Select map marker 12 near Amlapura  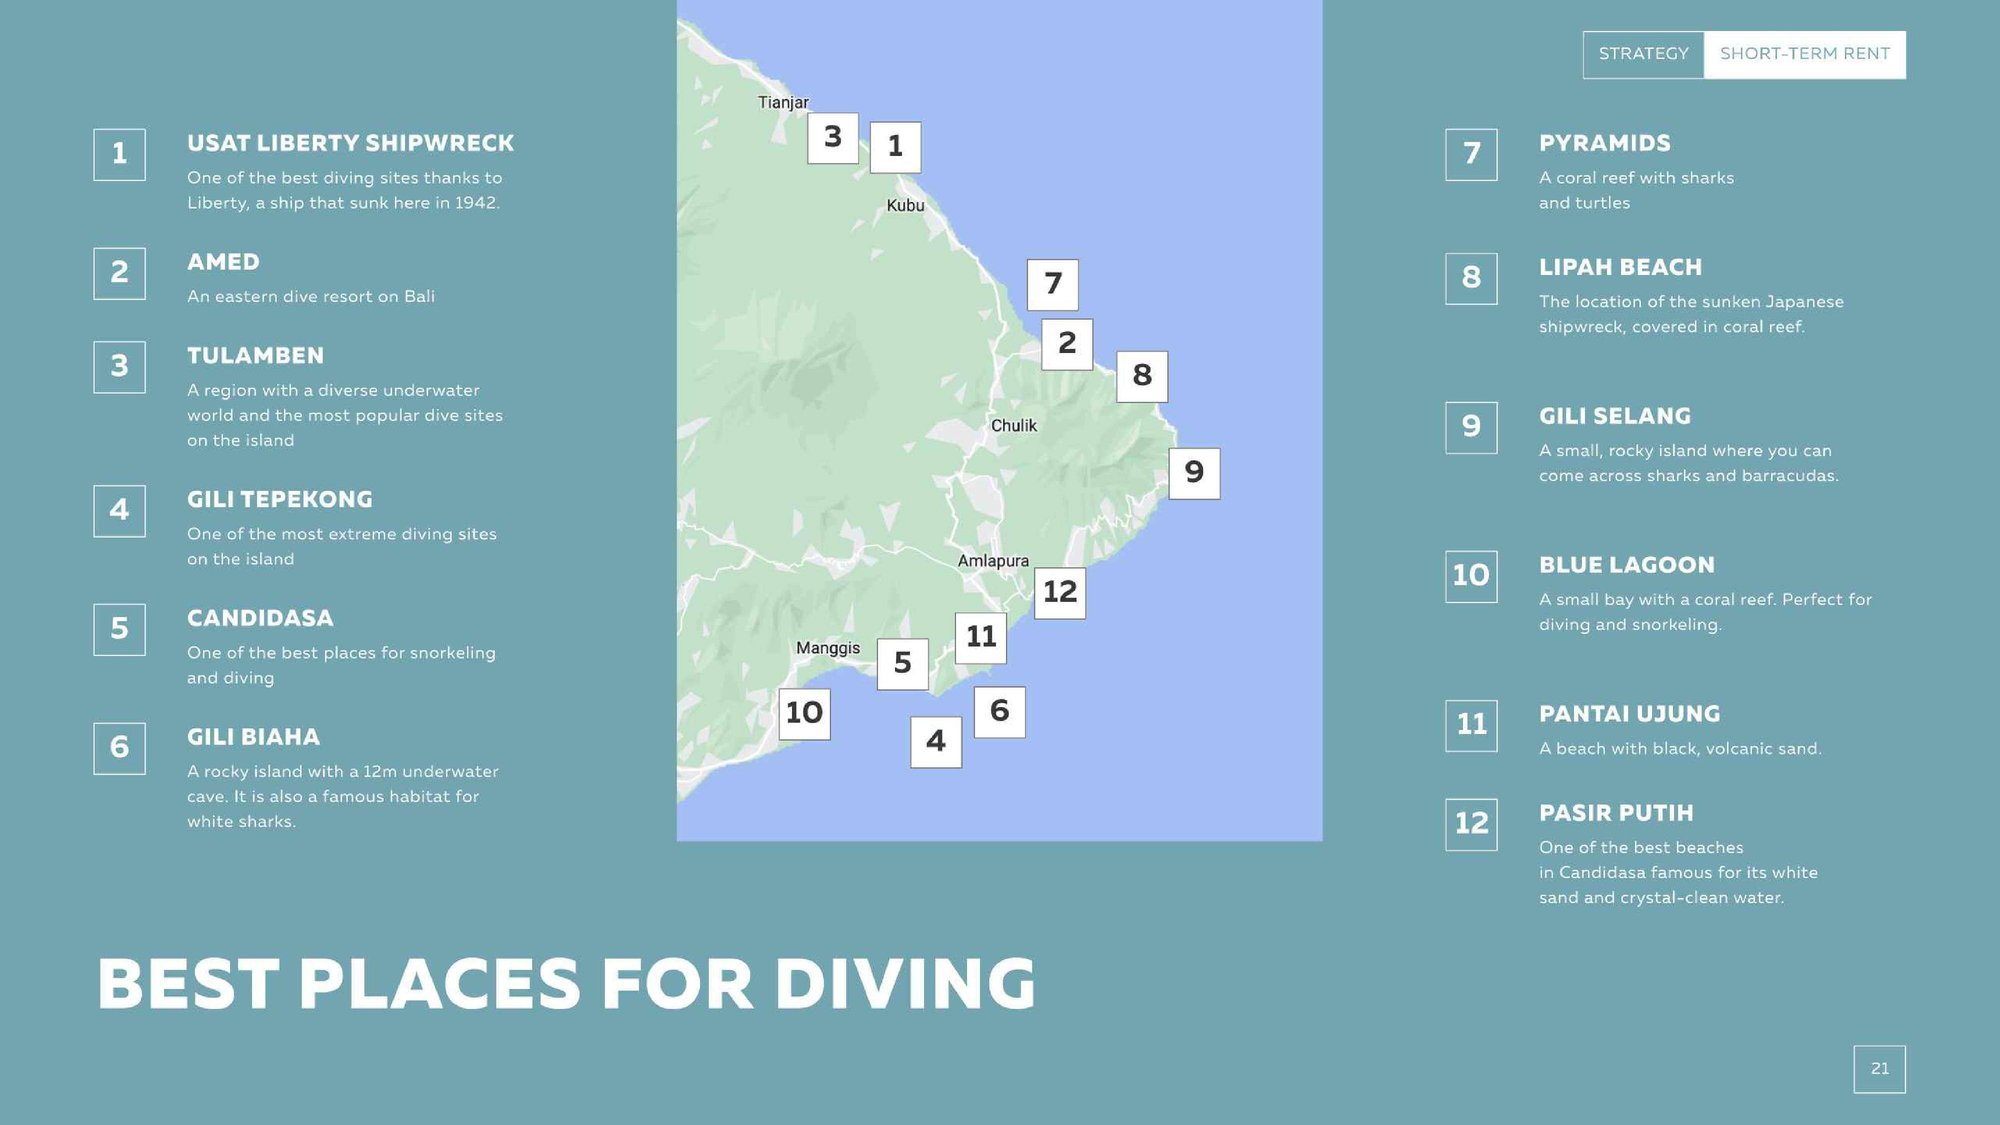[x=1060, y=593]
